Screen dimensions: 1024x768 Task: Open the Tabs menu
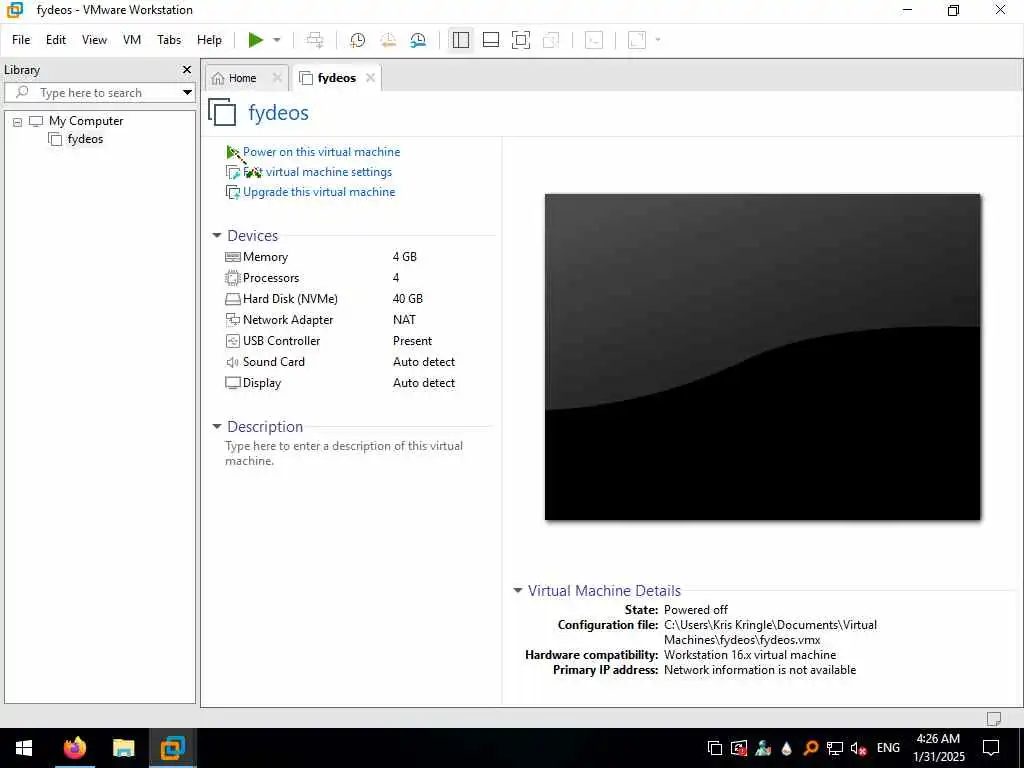[169, 40]
